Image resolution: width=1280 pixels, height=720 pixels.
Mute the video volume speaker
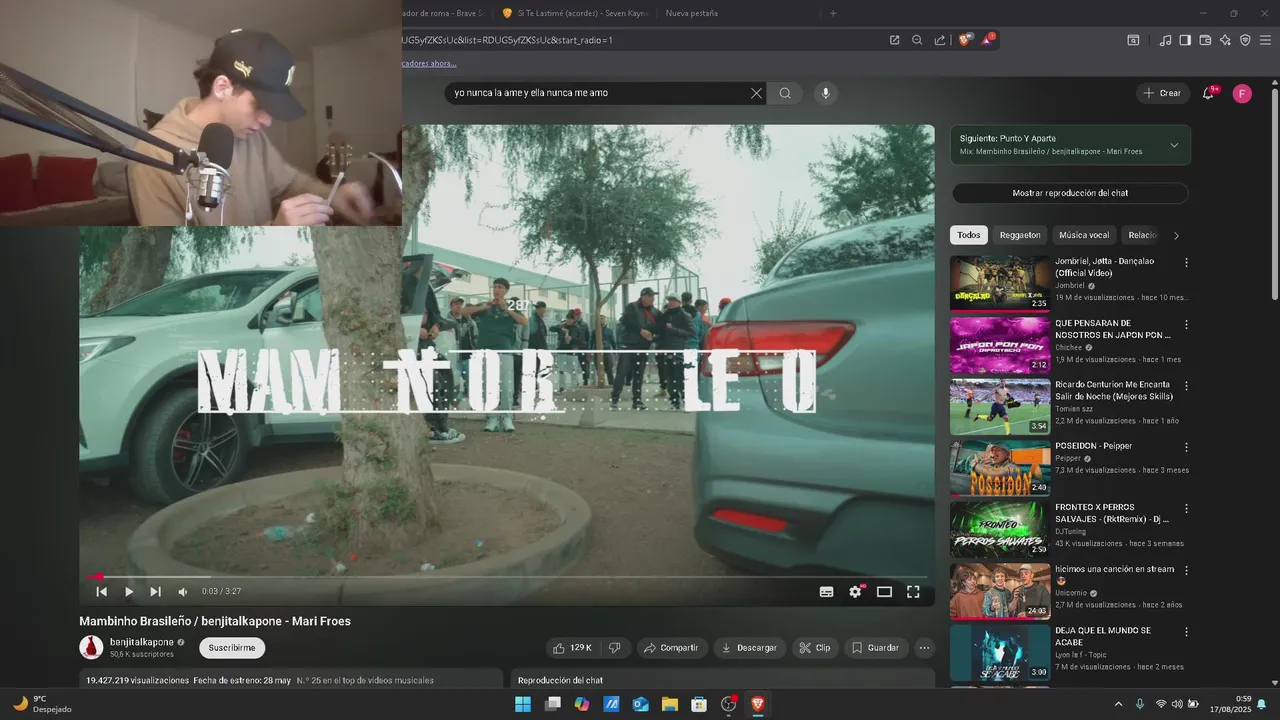[x=182, y=592]
